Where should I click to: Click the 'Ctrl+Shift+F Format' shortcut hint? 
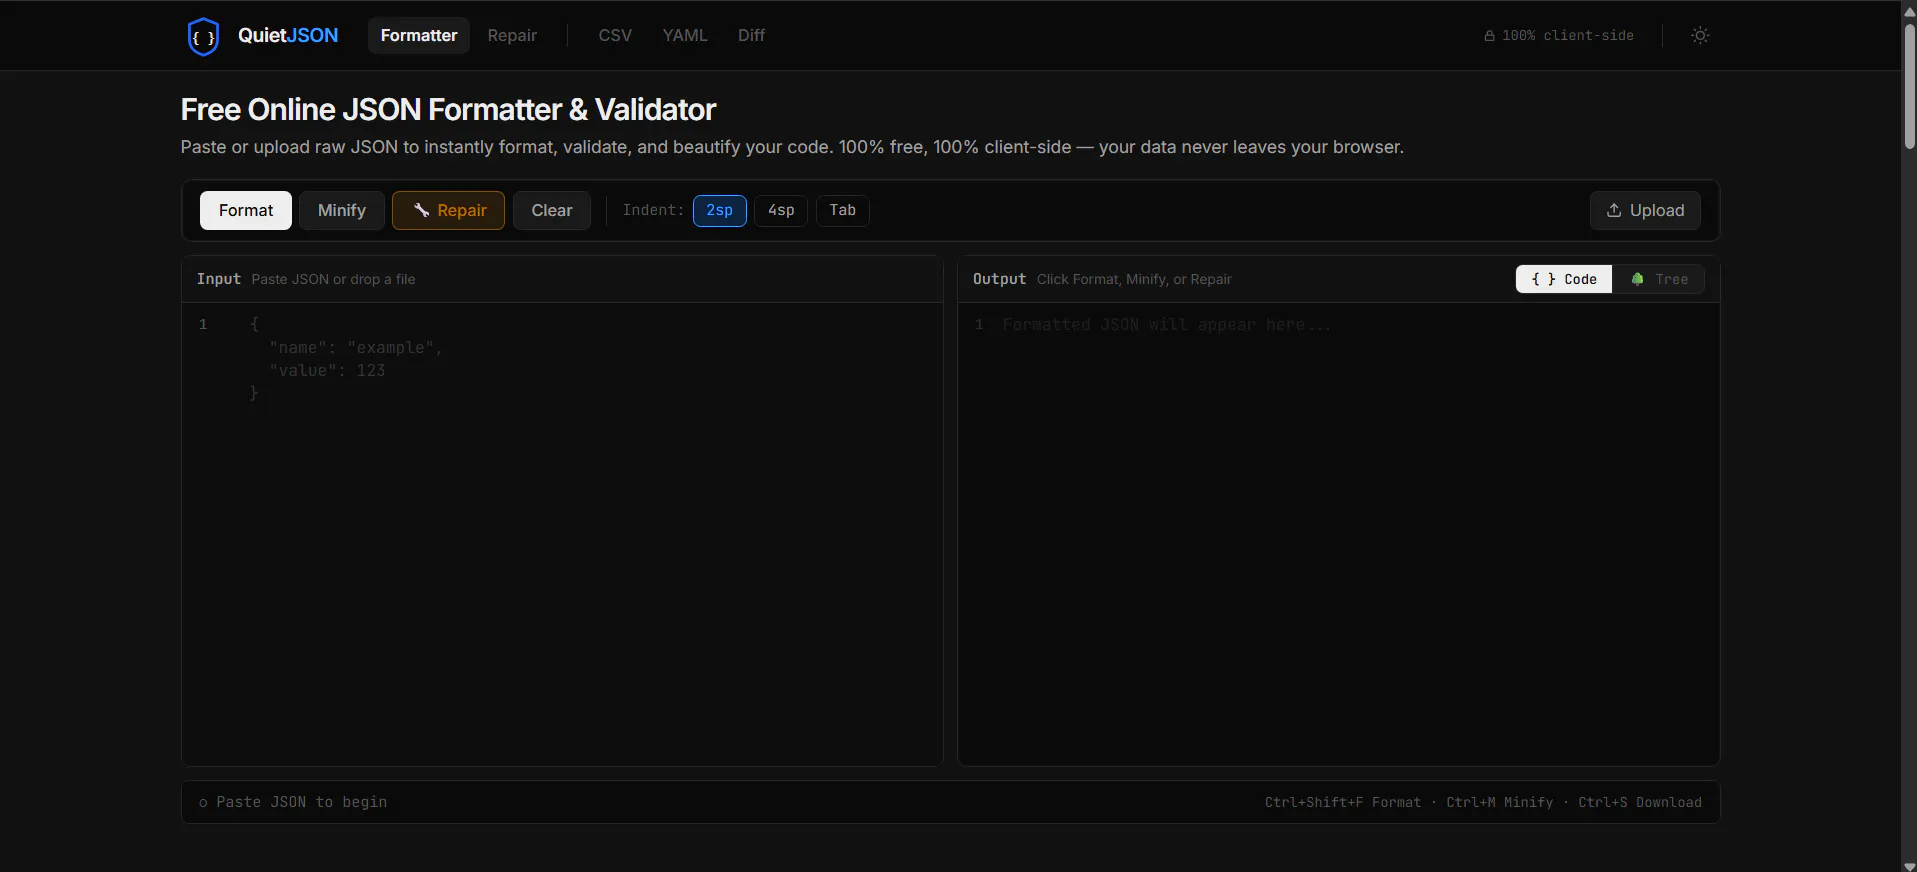pos(1342,802)
